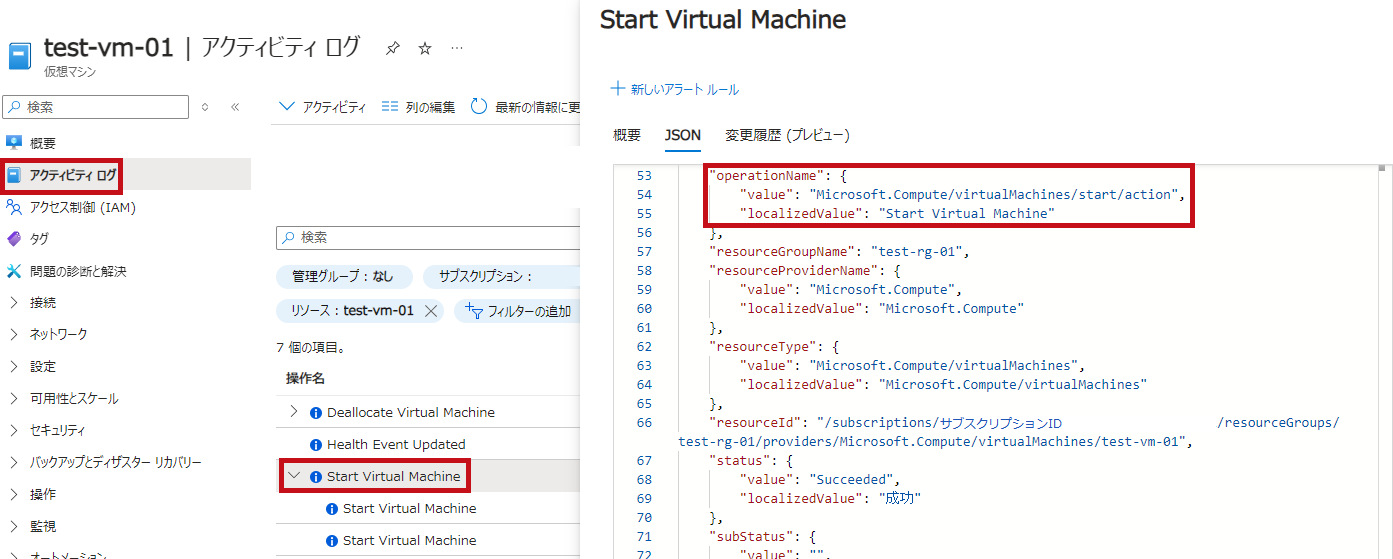Viewport: 1393px width, 559px height.
Task: Click the virtual machine resource icon
Action: pos(20,55)
